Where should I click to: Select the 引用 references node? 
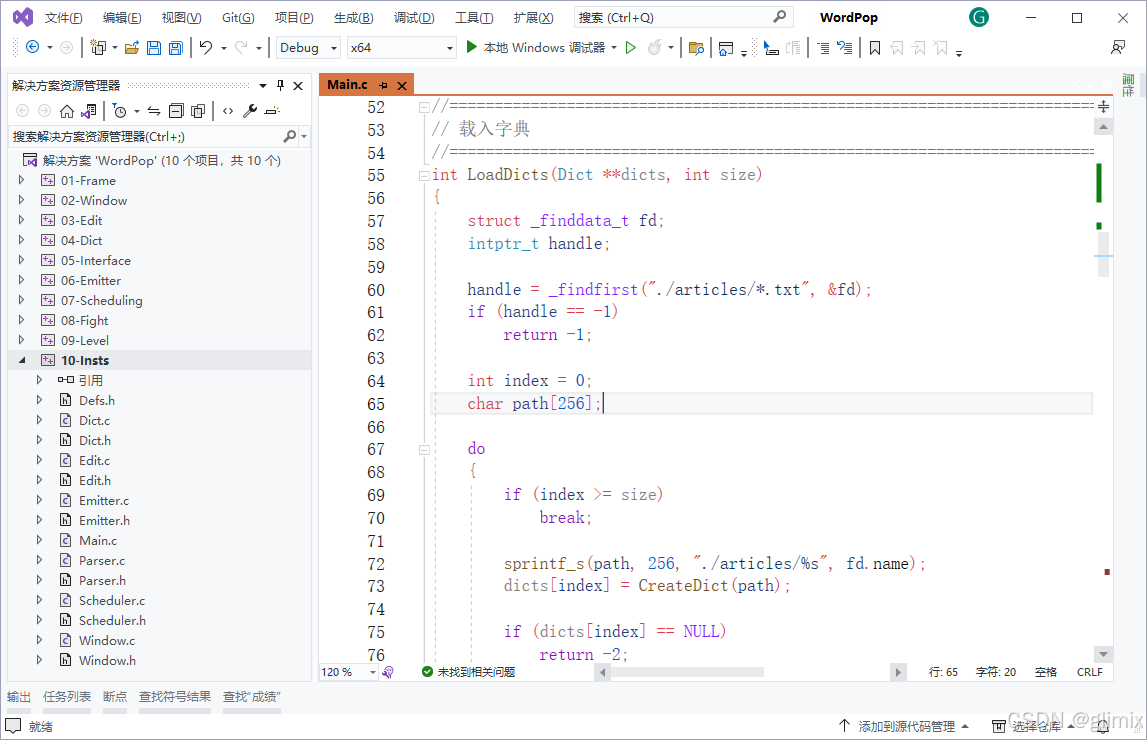(91, 380)
